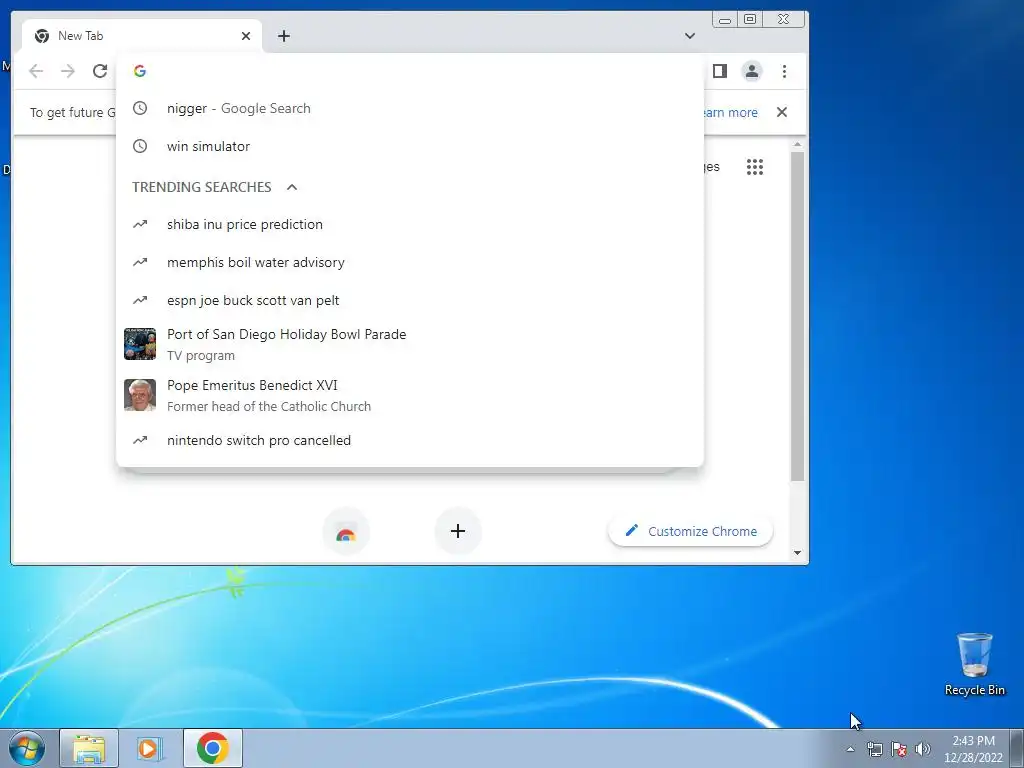Pick espn joe buck scott van pelt
Screen dimensions: 1024x768
coord(409,300)
